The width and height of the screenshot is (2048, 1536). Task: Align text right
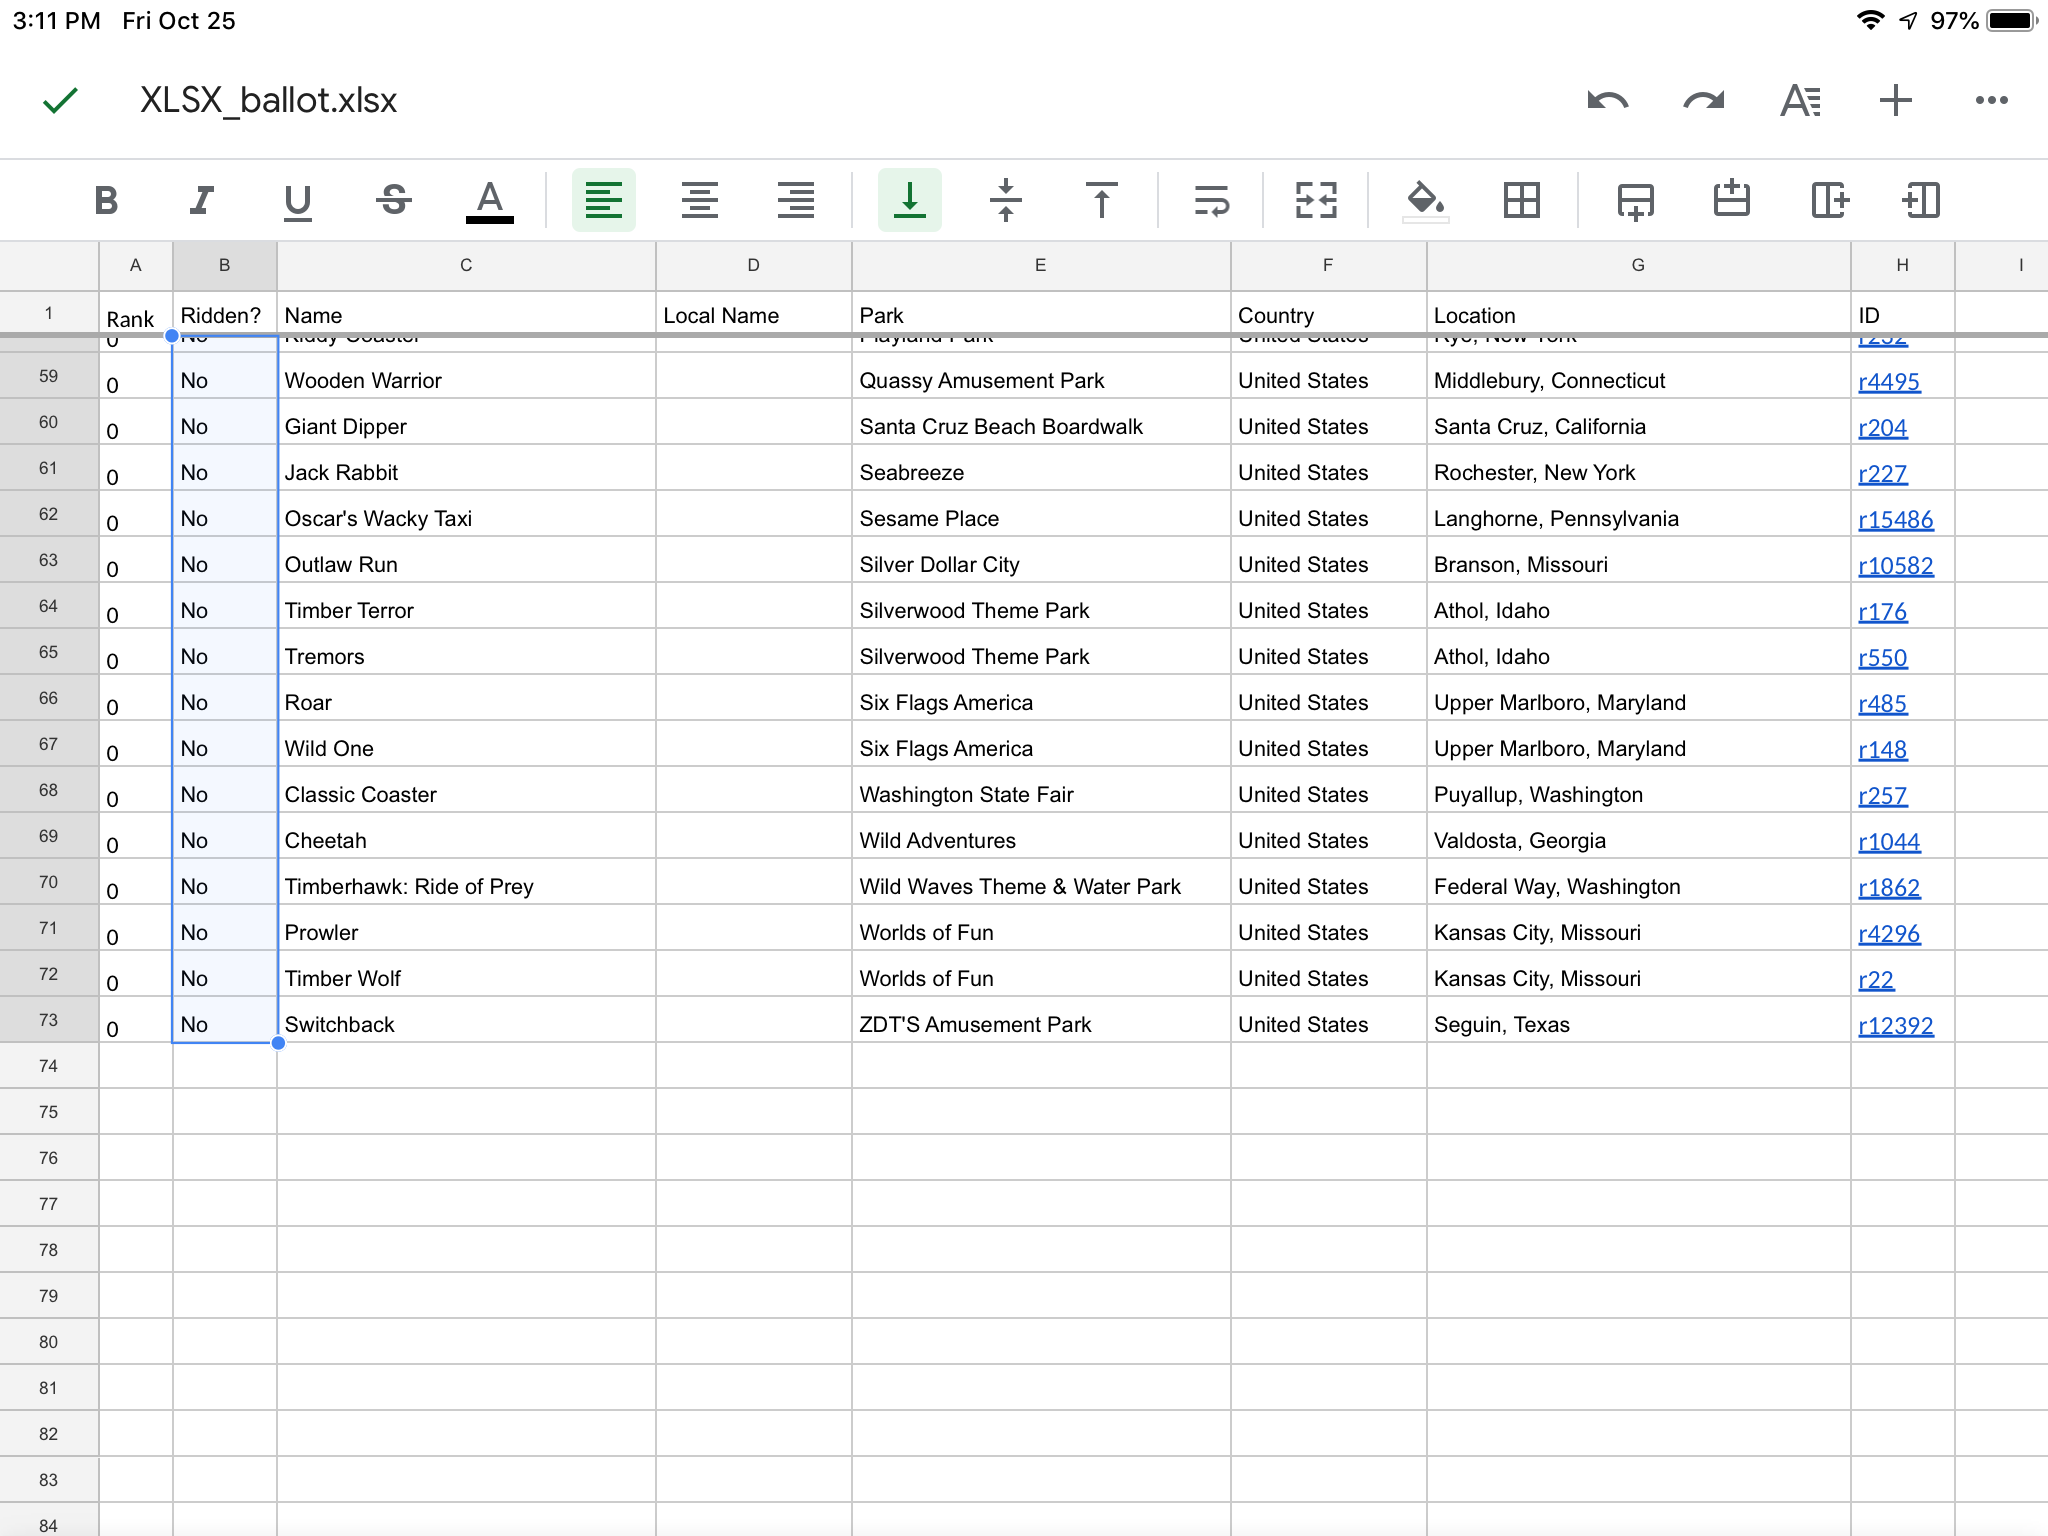pos(796,200)
